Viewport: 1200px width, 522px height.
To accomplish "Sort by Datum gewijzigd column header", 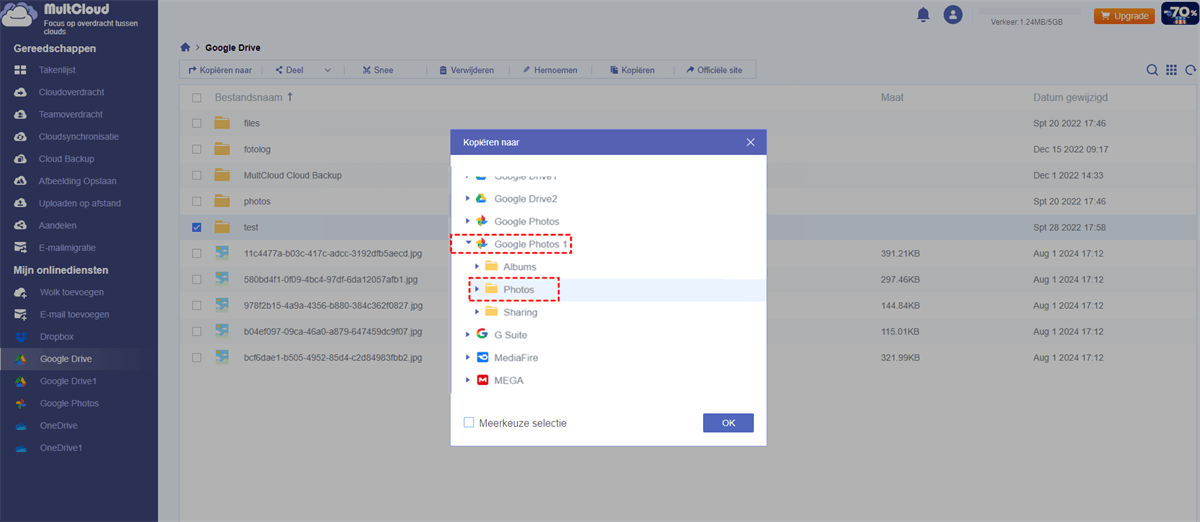I will click(1070, 98).
